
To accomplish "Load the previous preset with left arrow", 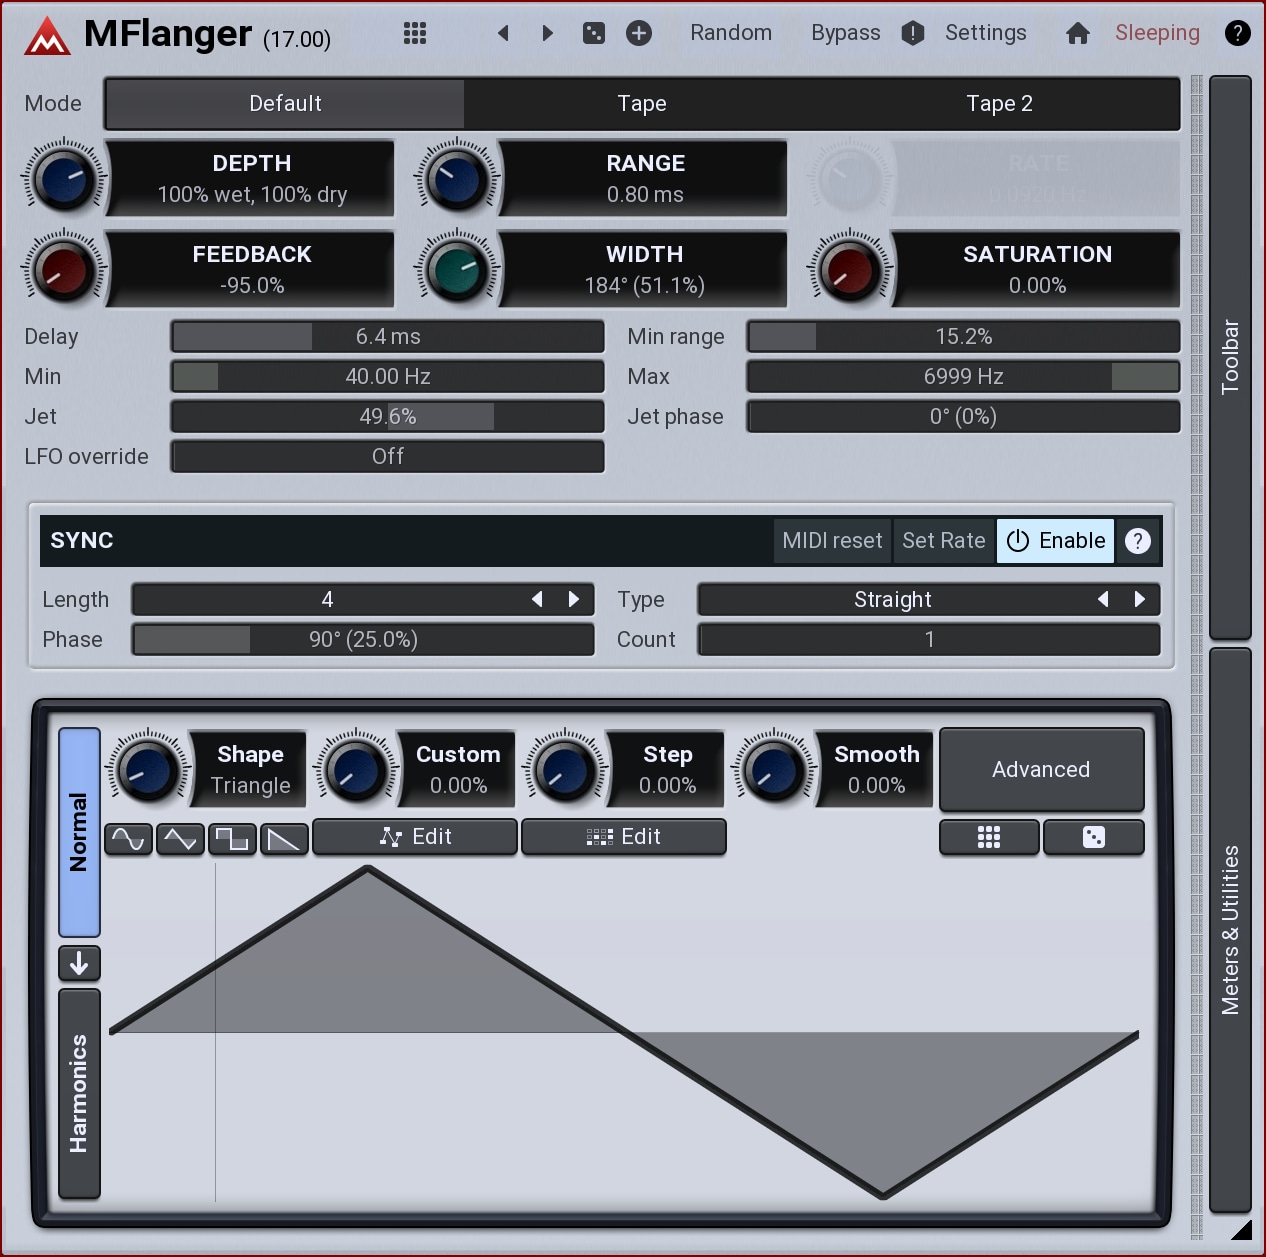I will [504, 33].
